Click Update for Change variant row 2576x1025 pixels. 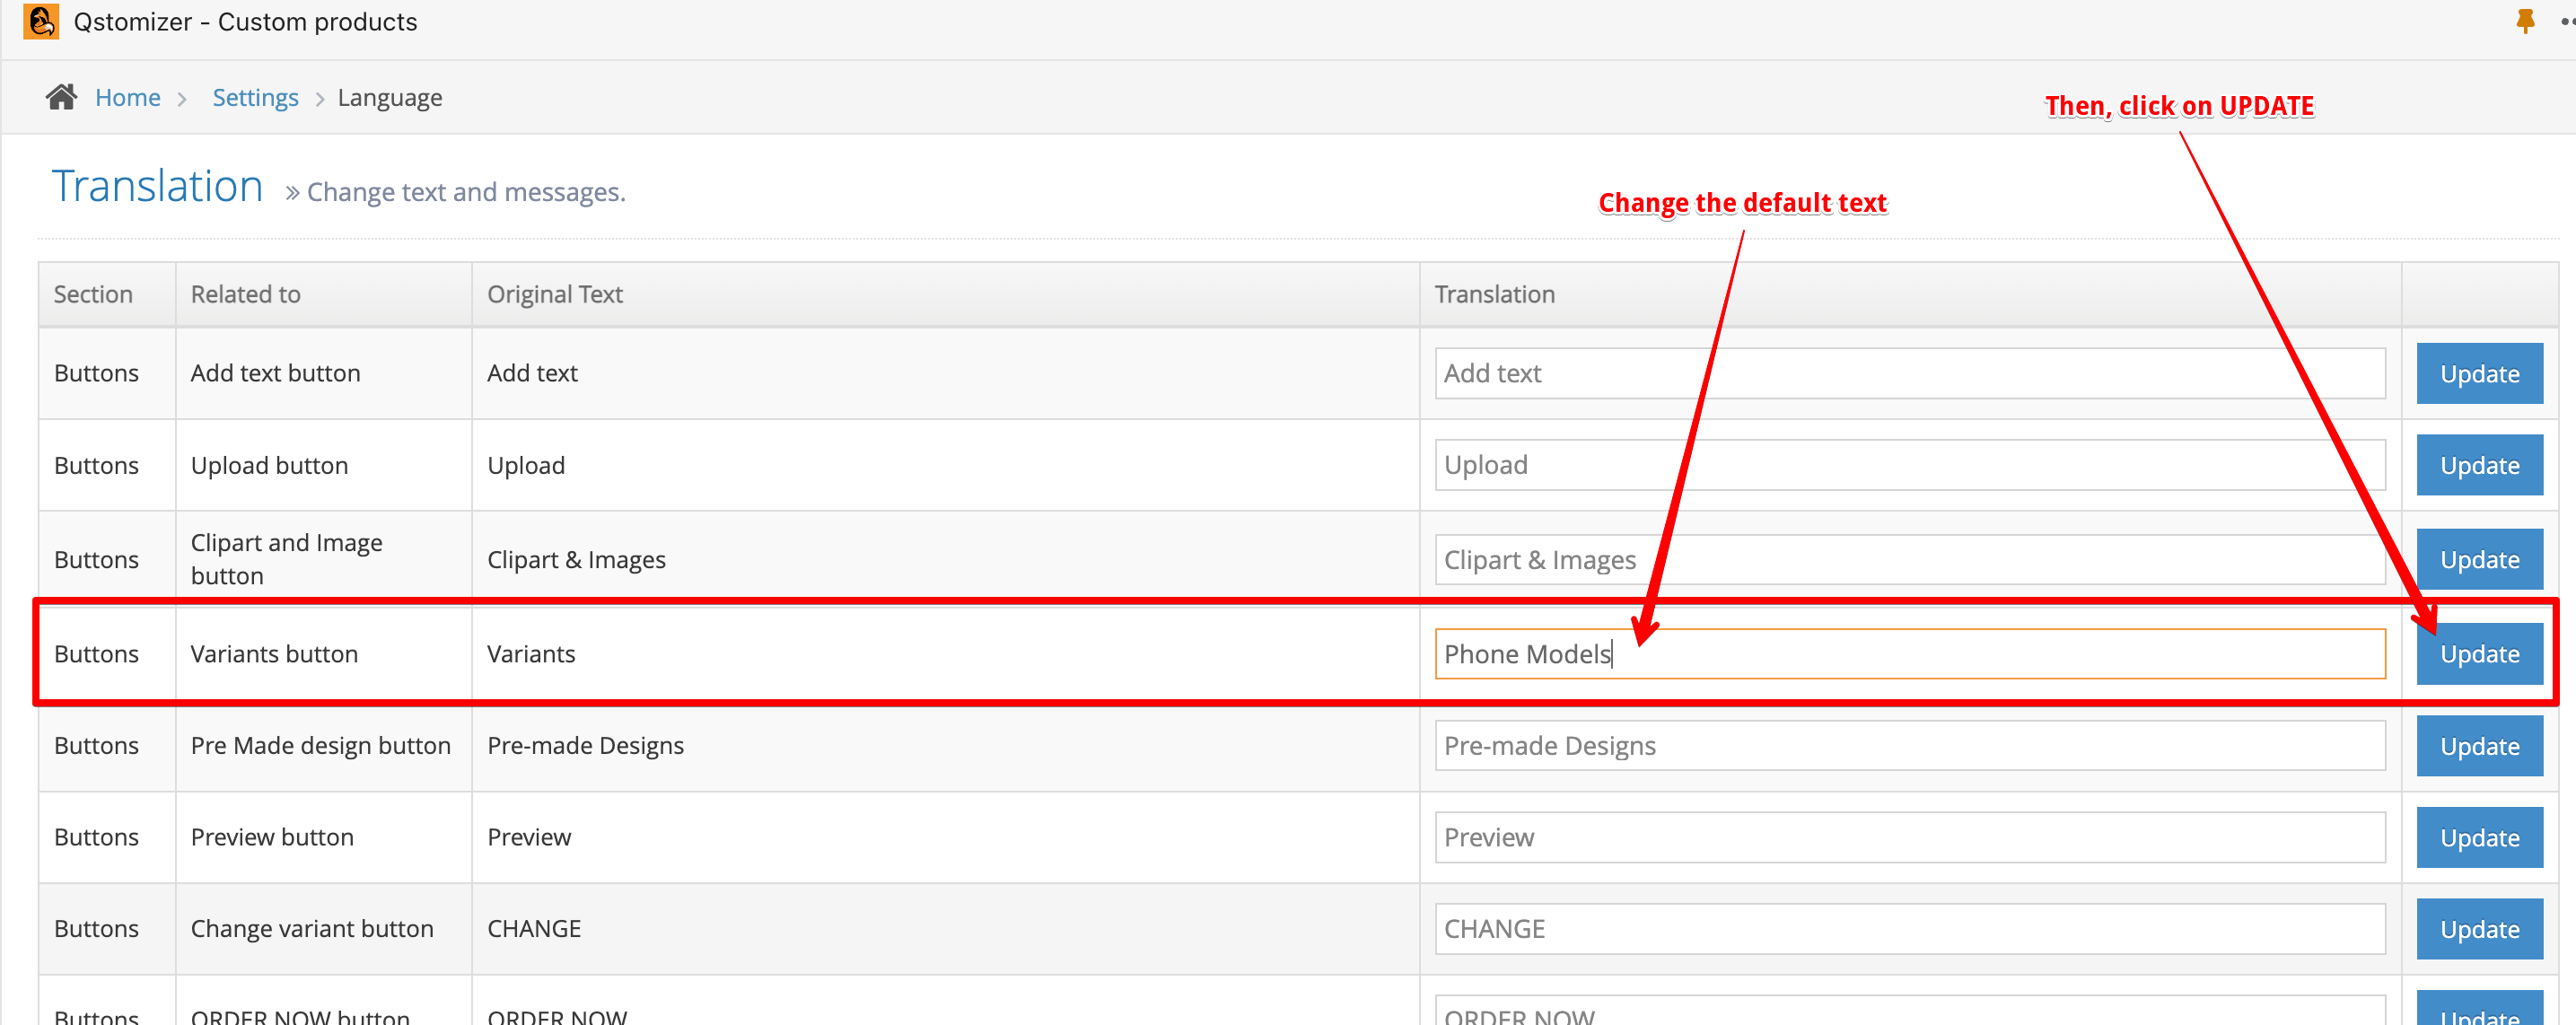tap(2479, 929)
